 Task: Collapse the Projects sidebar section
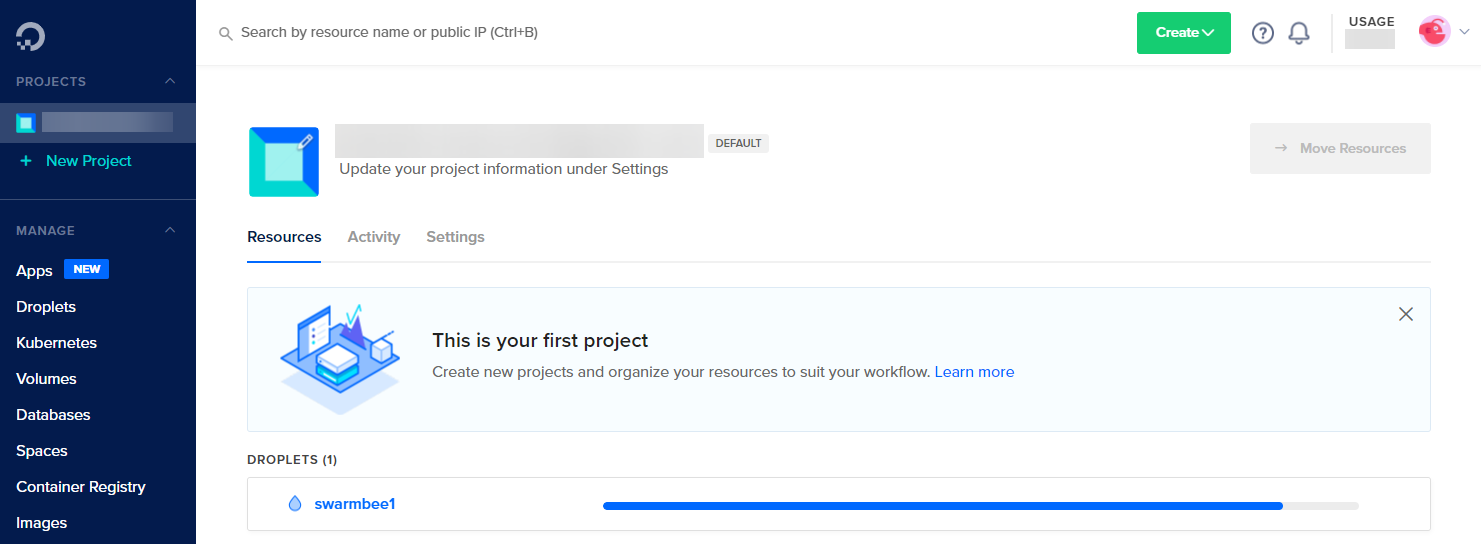(x=170, y=81)
